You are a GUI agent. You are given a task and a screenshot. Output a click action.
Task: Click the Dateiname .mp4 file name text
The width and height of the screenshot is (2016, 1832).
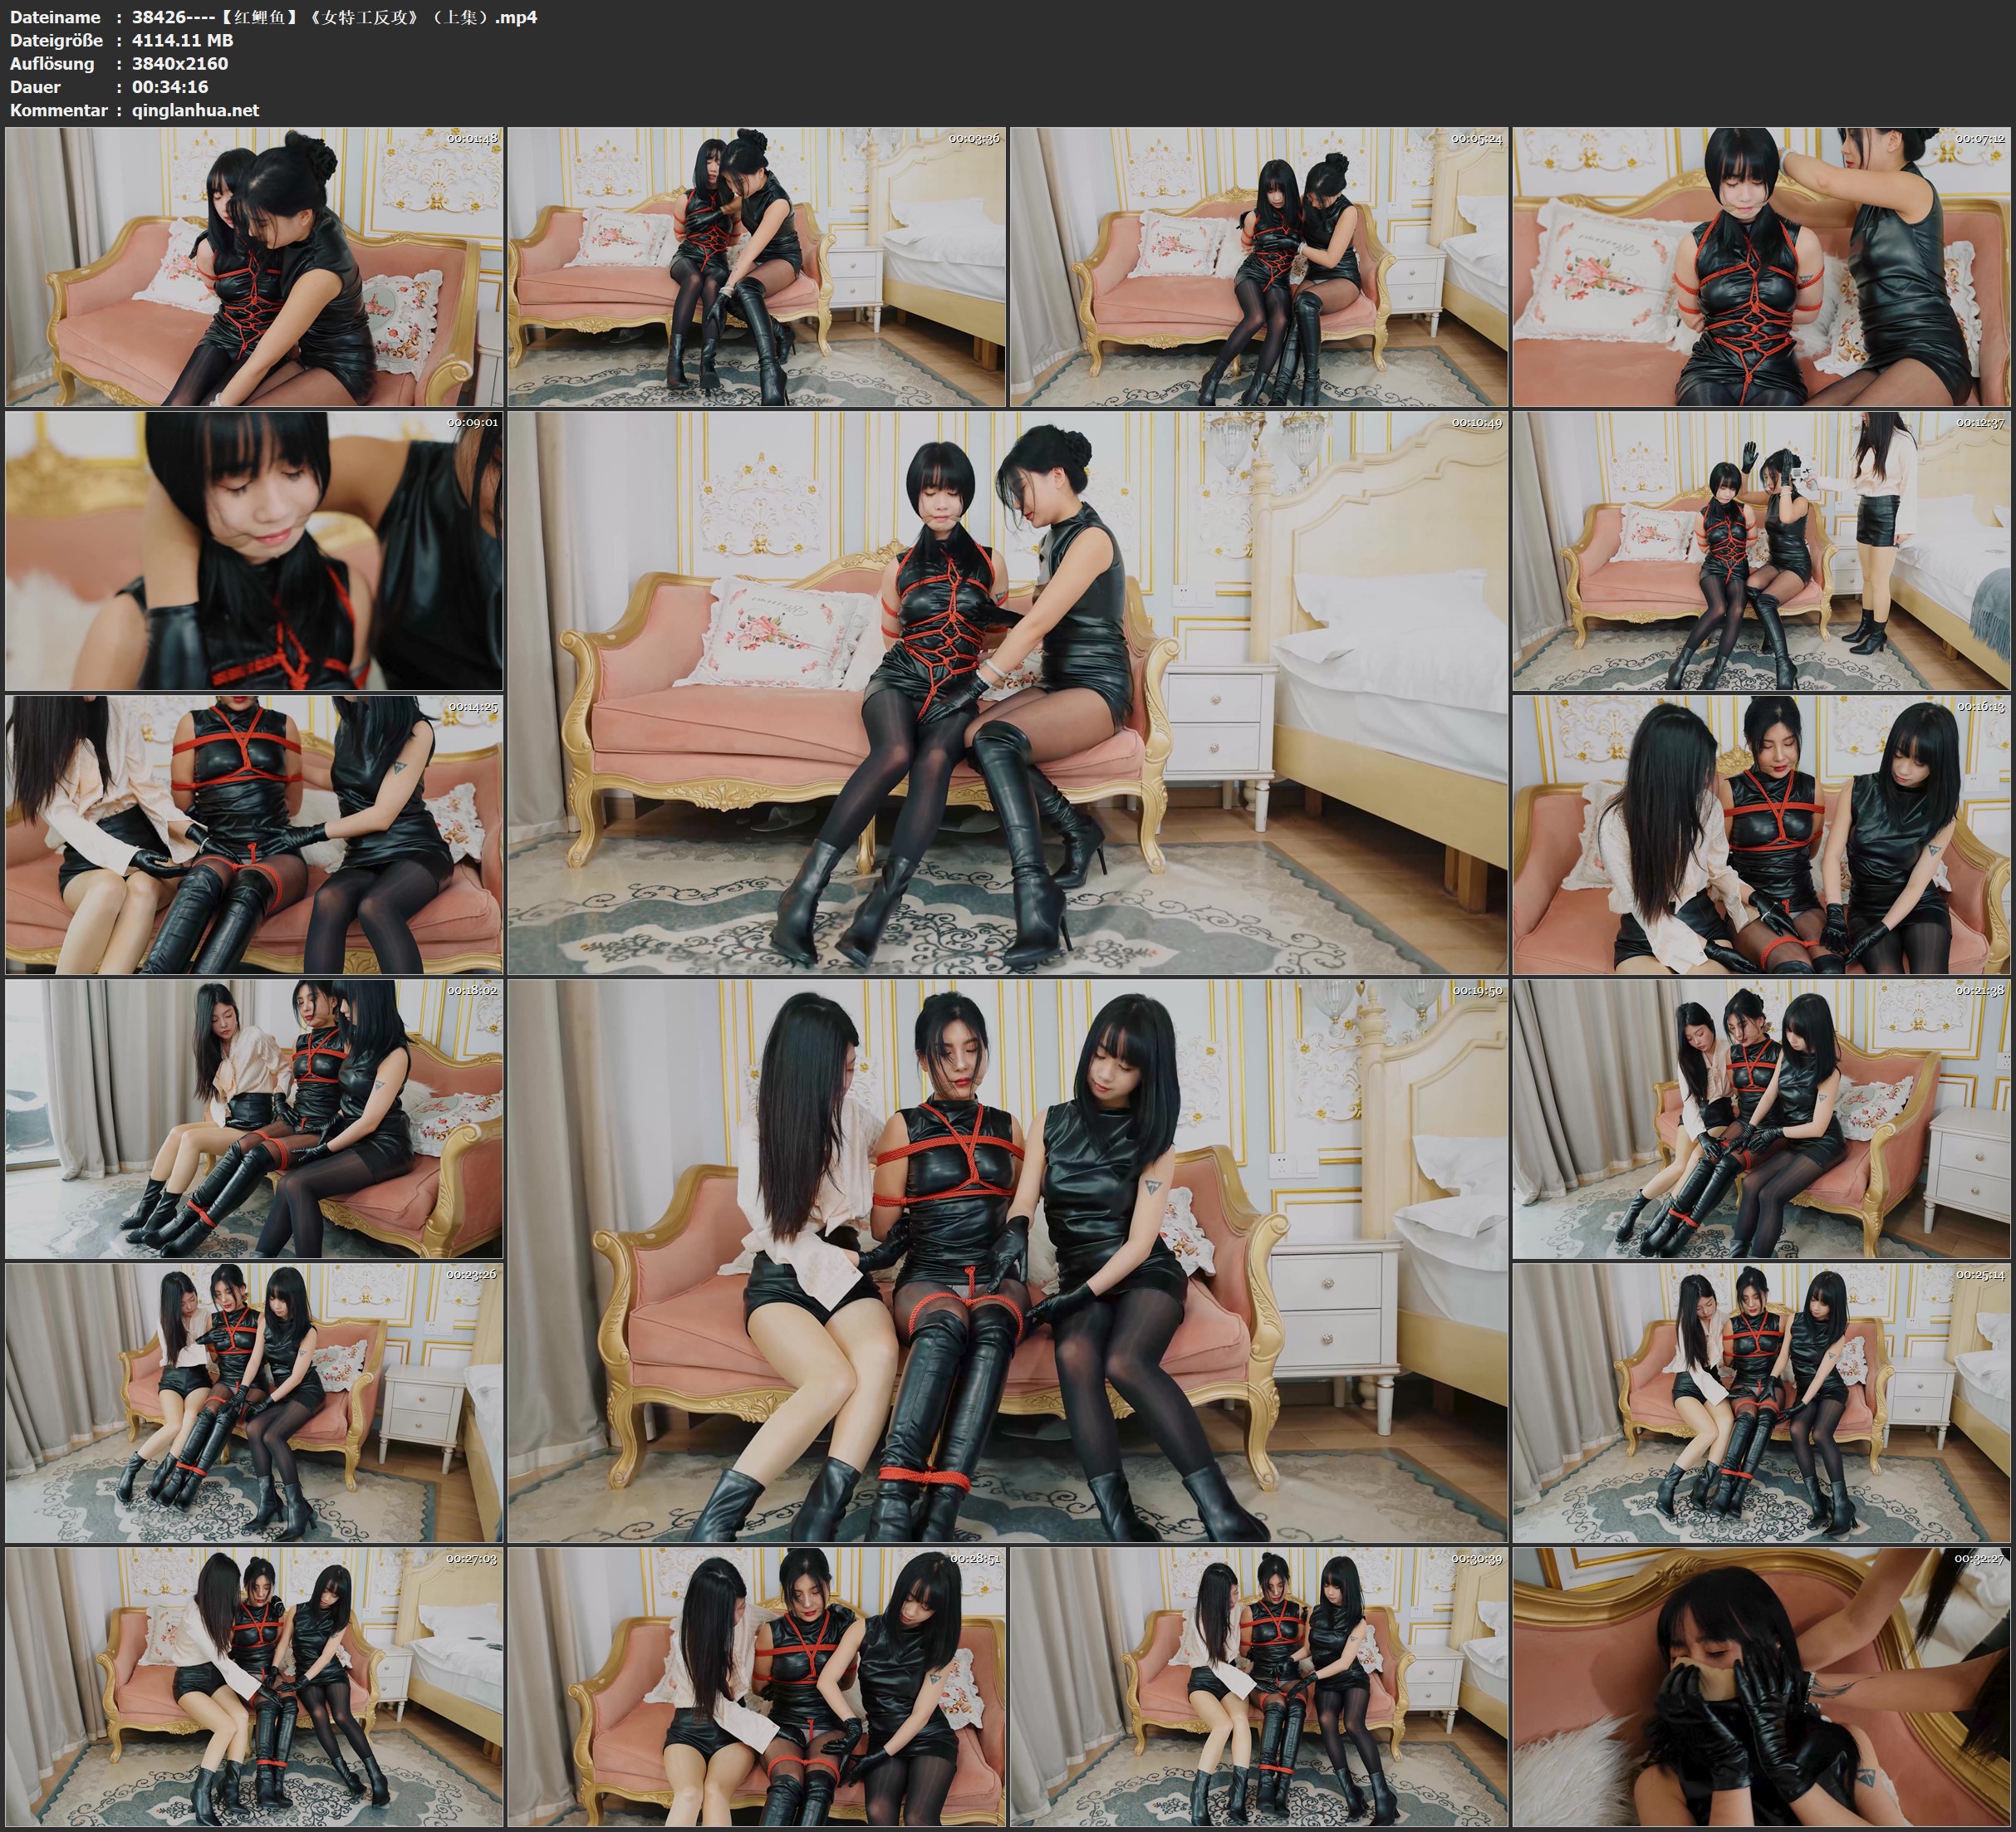tap(334, 17)
